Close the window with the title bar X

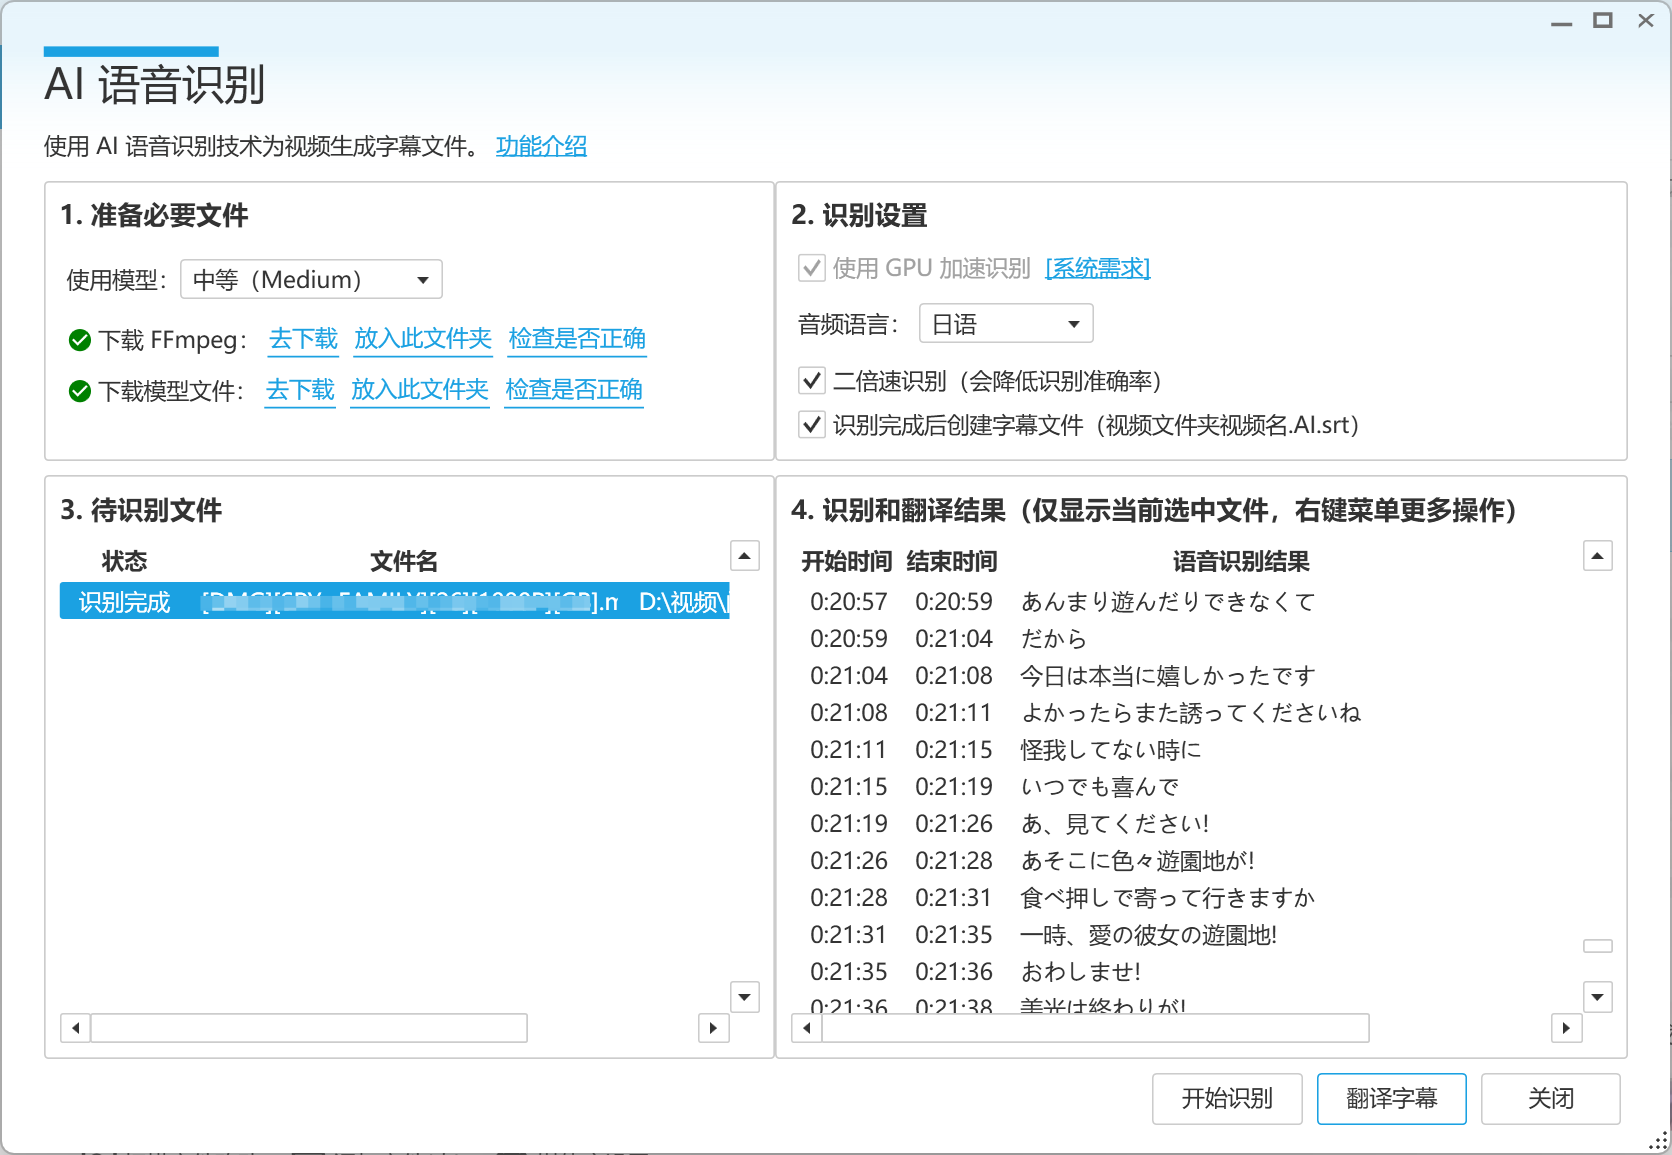[1646, 21]
